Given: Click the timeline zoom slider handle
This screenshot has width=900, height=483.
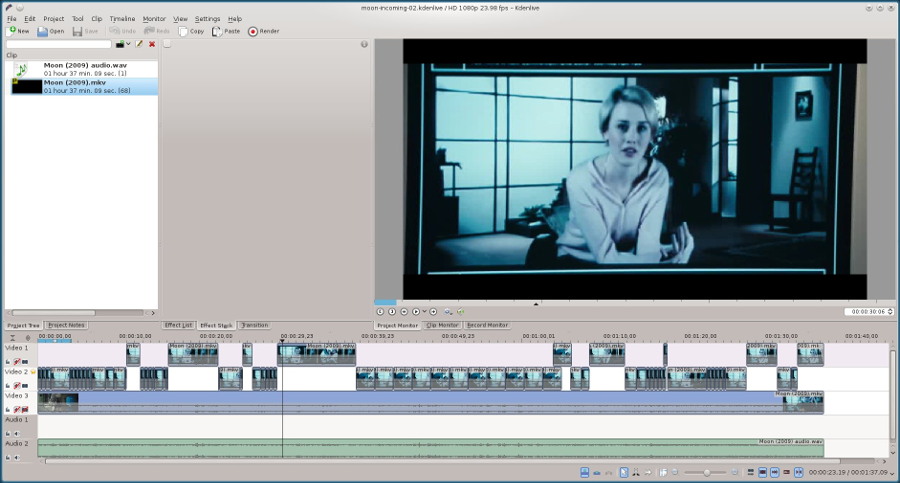Looking at the screenshot, I should [x=707, y=473].
